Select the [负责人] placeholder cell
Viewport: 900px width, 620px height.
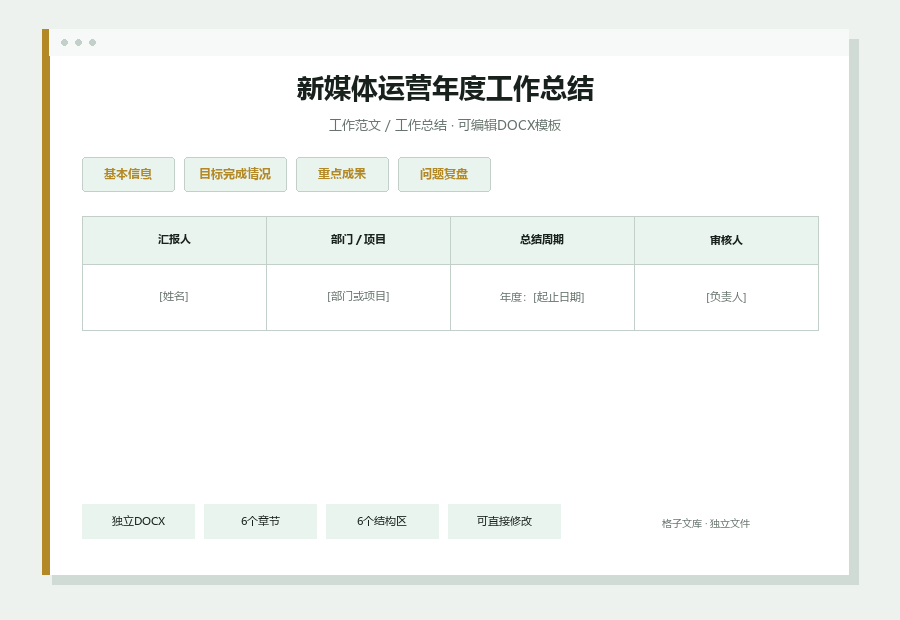pos(726,297)
